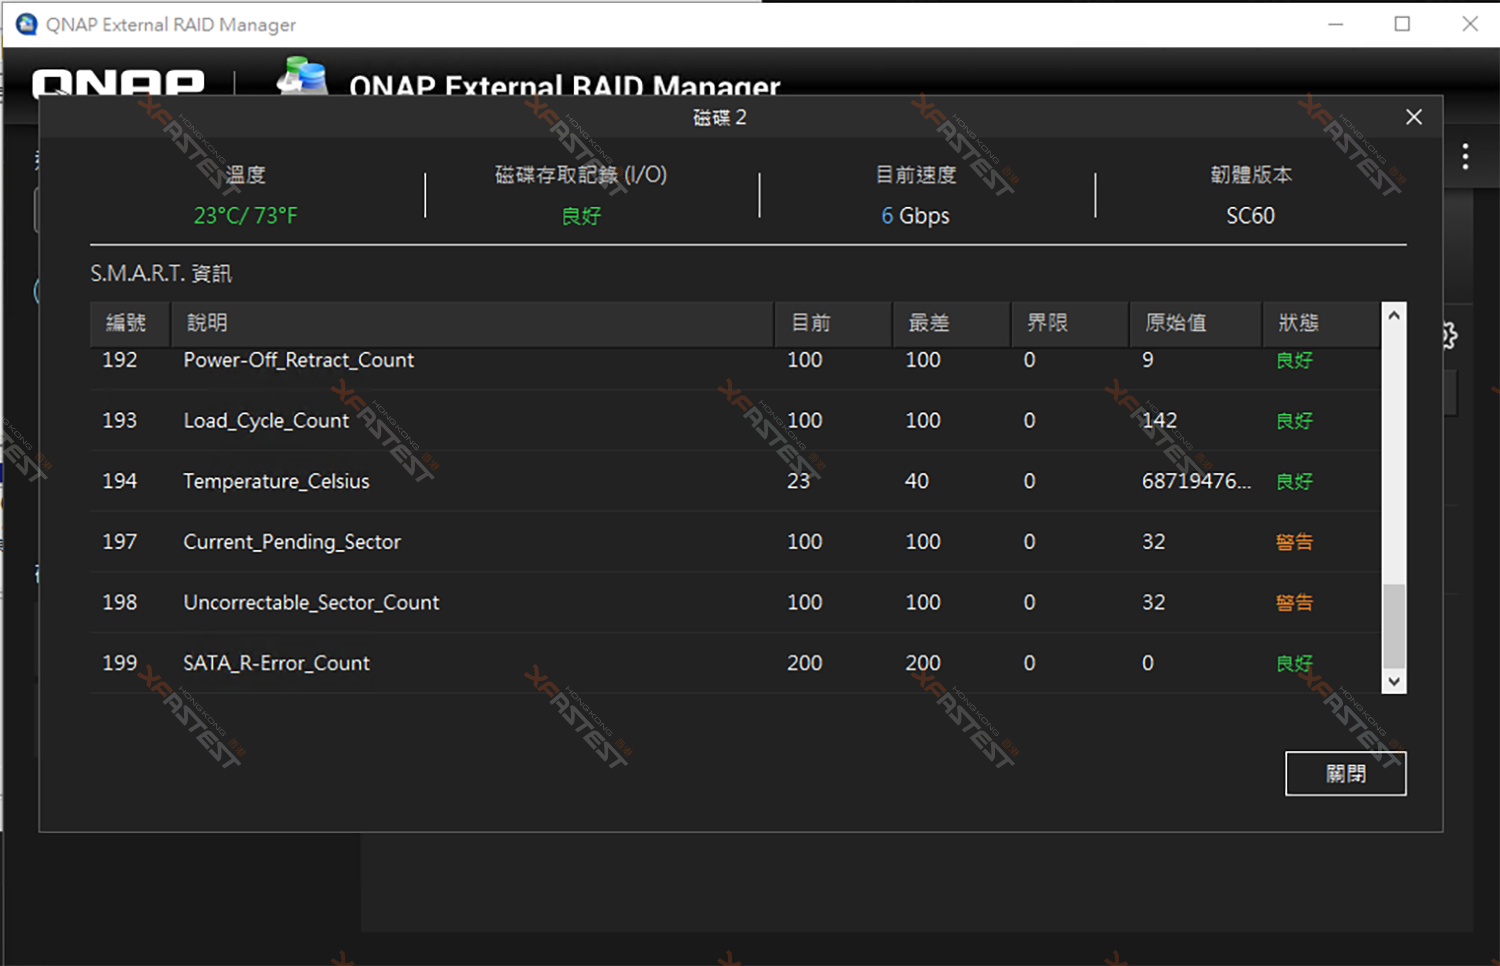Minimize the QNAP External RAID Manager window
This screenshot has height=966, width=1500.
1335,24
